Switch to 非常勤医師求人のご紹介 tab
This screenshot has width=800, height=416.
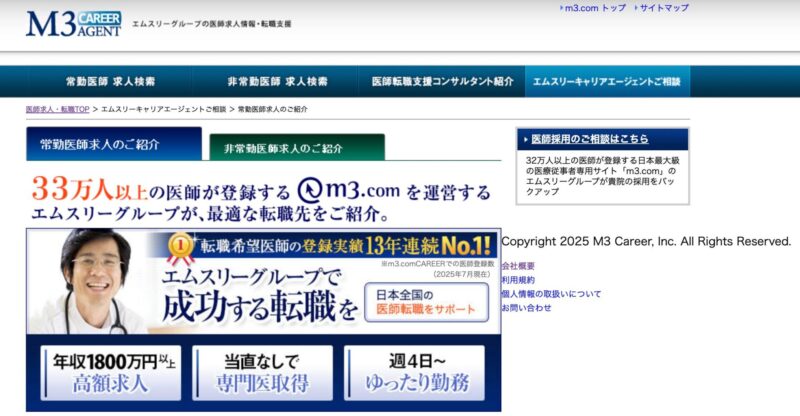click(x=297, y=148)
